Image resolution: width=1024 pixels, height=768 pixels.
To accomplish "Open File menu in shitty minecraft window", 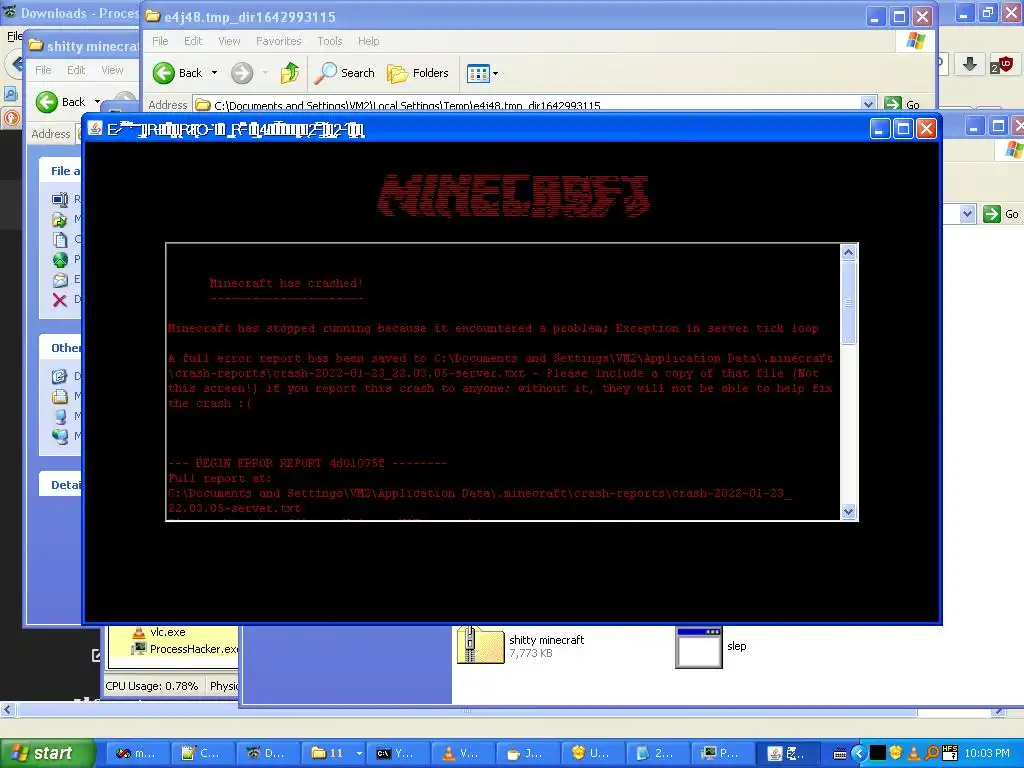I will [43, 70].
